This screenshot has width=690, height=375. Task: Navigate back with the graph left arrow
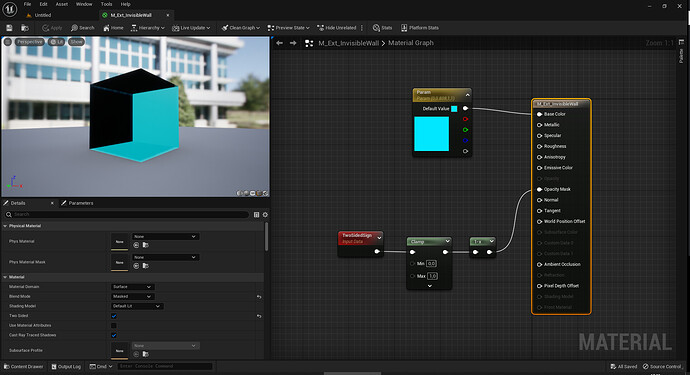[x=279, y=43]
